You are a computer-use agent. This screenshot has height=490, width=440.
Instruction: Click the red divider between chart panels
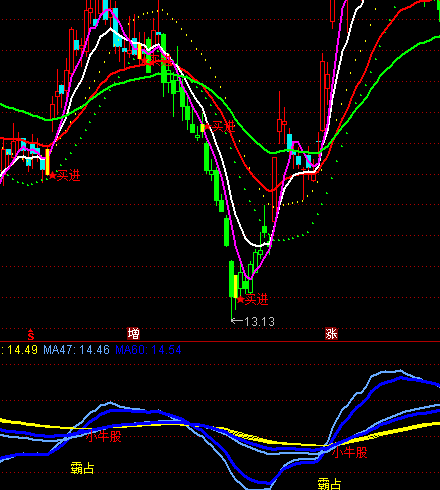point(220,341)
